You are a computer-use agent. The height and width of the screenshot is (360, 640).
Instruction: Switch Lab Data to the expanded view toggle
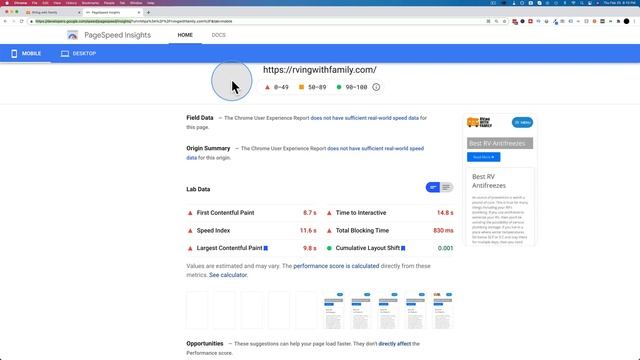(x=446, y=187)
